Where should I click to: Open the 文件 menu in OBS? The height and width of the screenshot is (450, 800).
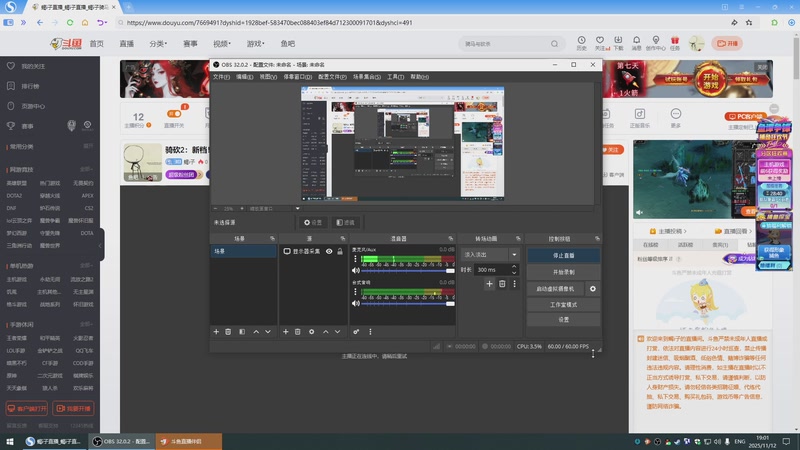221,77
